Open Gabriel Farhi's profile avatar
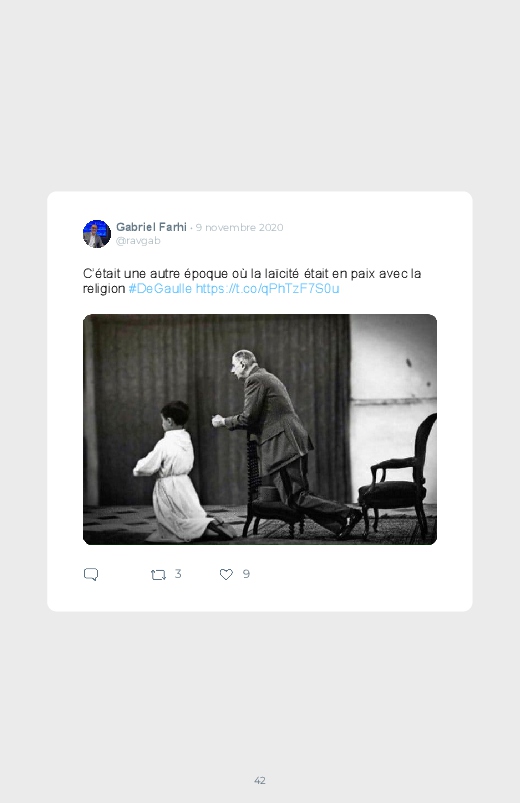520x803 pixels. pos(97,234)
